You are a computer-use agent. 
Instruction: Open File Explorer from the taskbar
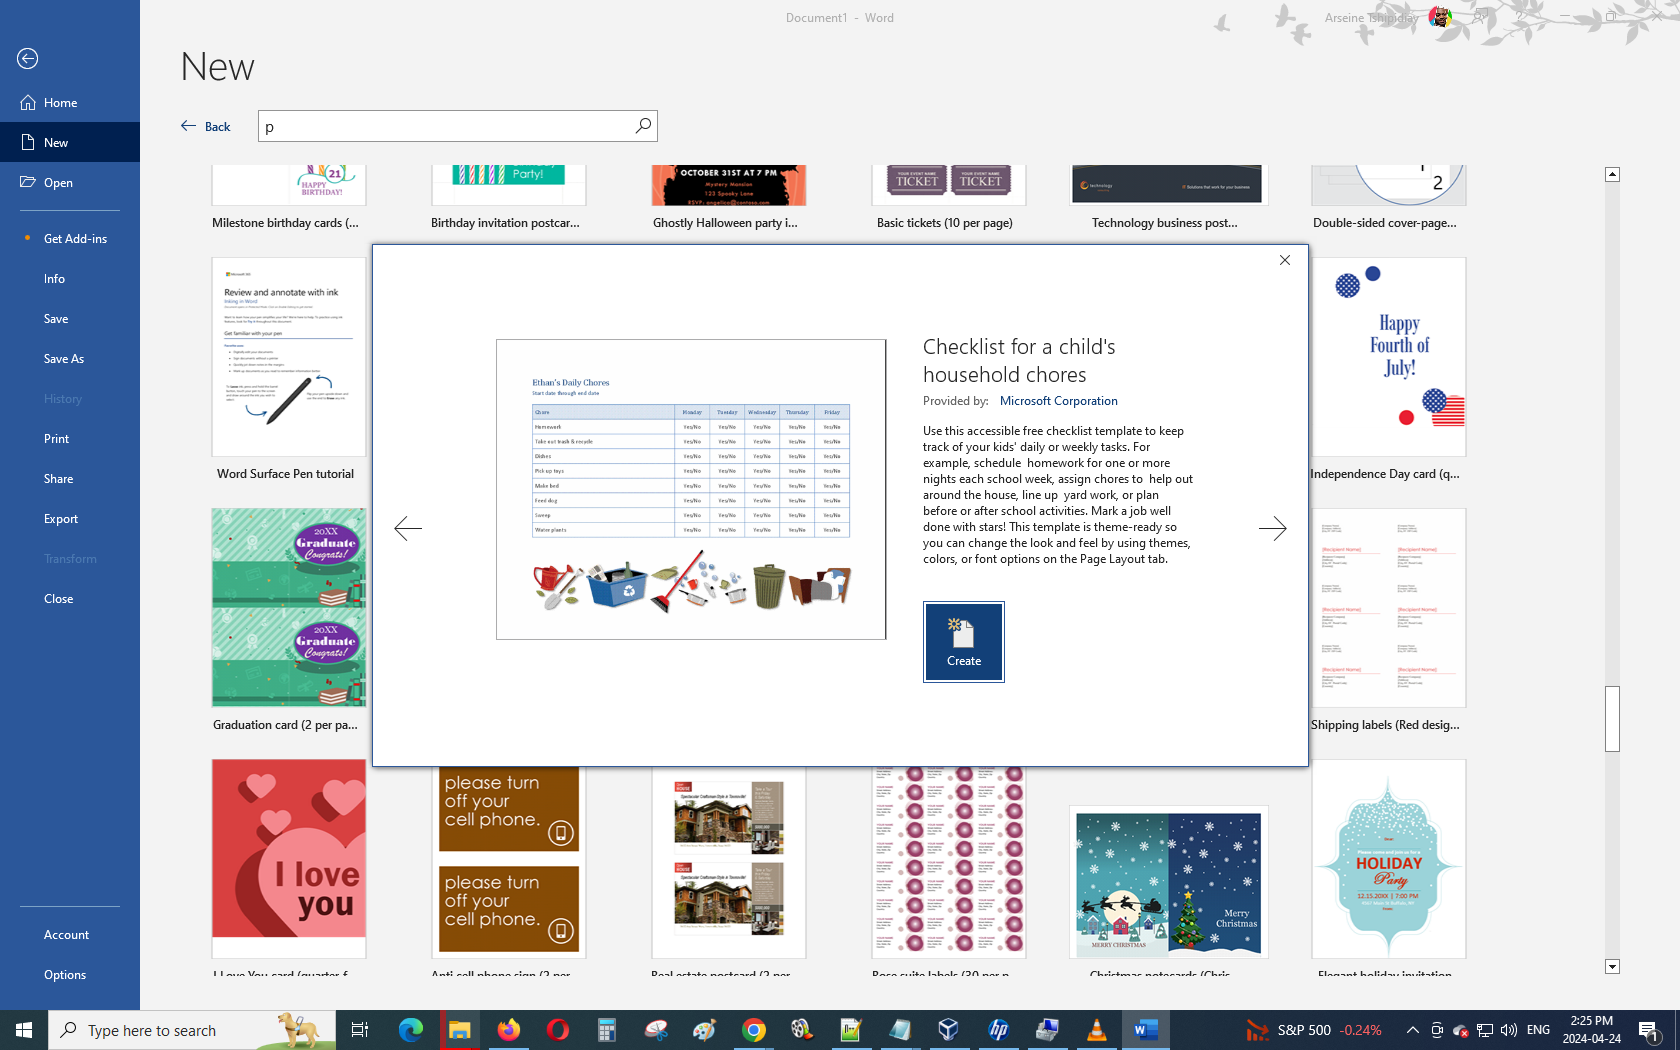click(459, 1030)
